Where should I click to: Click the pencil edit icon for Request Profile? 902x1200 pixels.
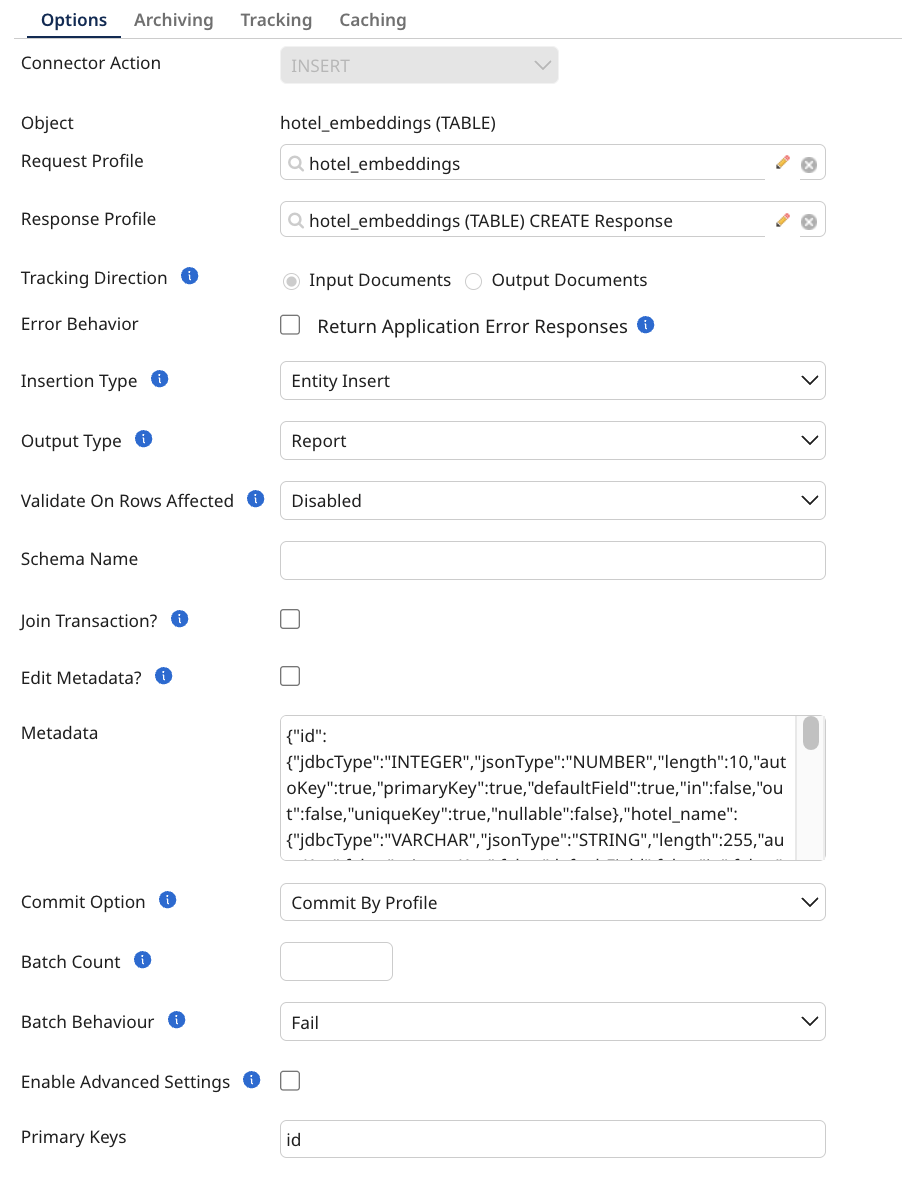tap(782, 162)
